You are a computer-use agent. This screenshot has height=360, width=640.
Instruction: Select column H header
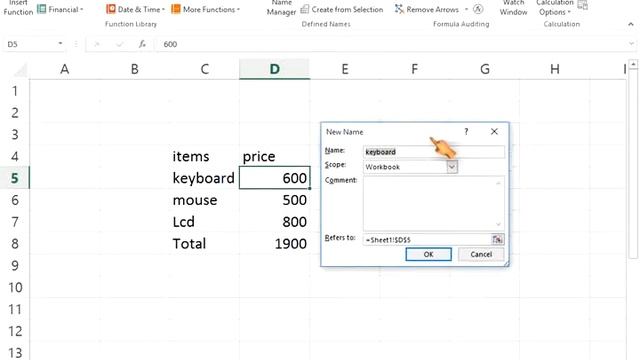pyautogui.click(x=555, y=69)
